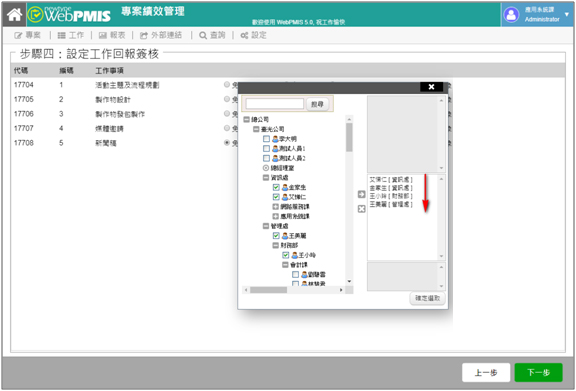Open the 設定 menu
Screen dimensions: 576x391
(x=253, y=35)
